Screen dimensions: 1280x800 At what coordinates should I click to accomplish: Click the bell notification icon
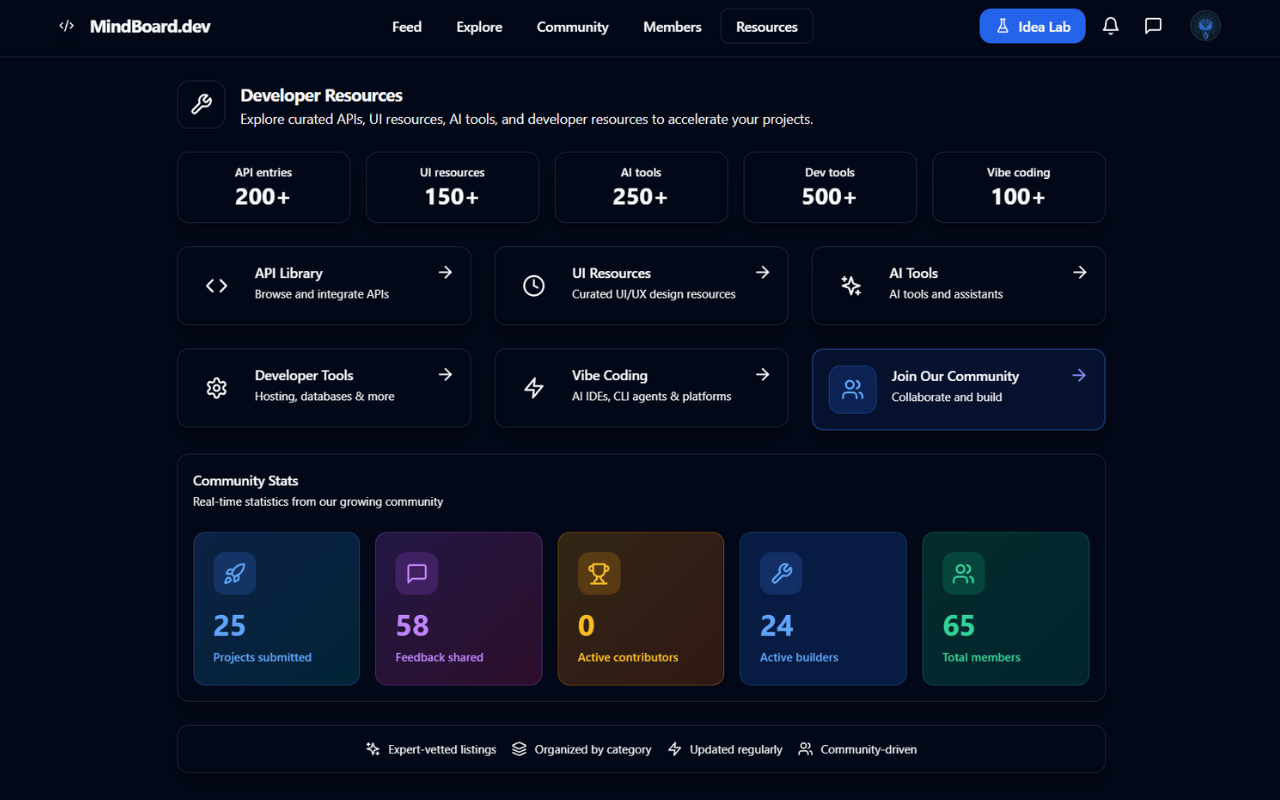coord(1110,26)
